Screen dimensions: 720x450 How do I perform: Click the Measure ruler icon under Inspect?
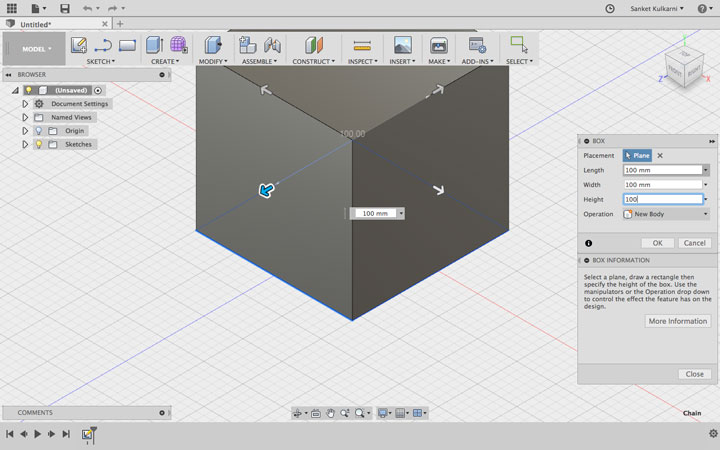362,45
